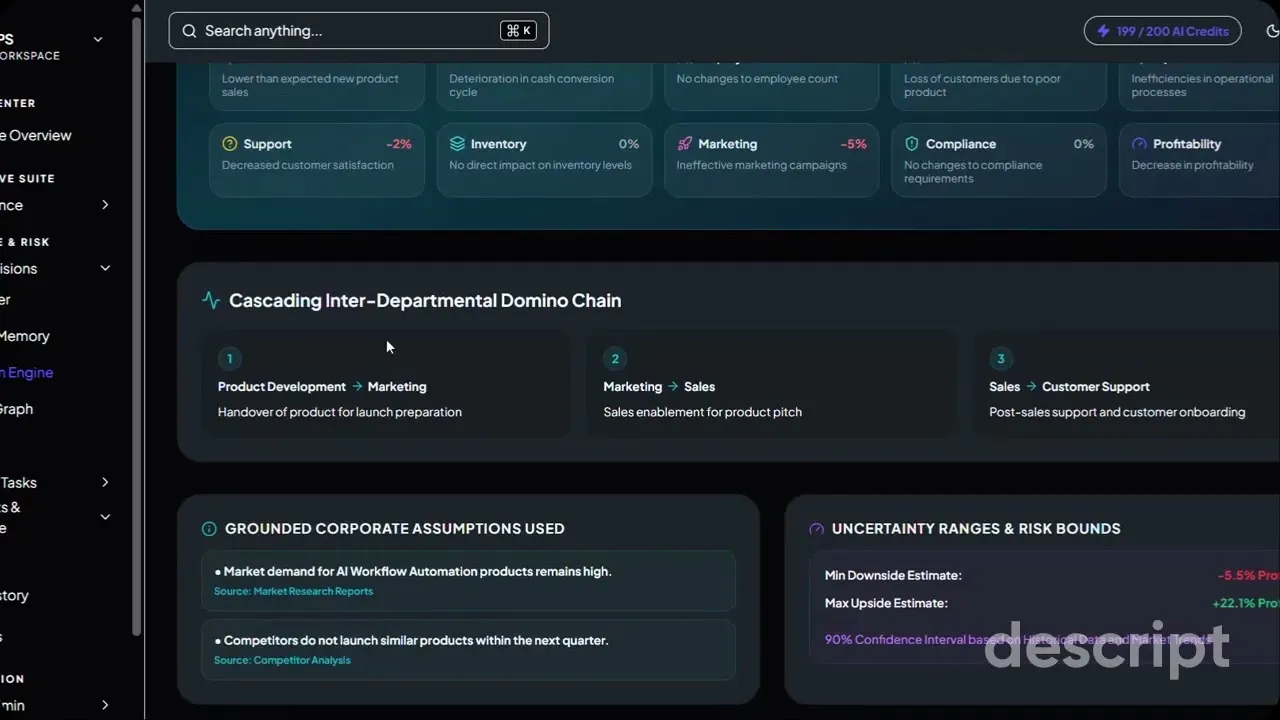The image size is (1280, 720).
Task: Select the +22.1% upside value
Action: (x=1245, y=603)
